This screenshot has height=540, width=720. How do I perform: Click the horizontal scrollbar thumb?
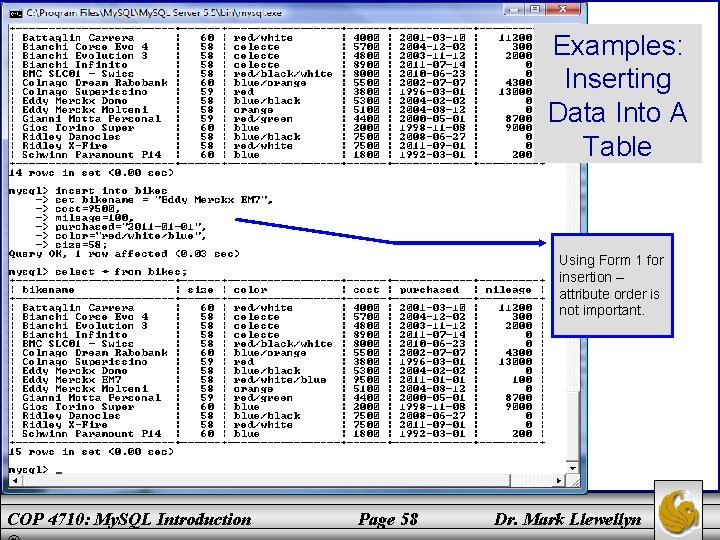click(266, 480)
